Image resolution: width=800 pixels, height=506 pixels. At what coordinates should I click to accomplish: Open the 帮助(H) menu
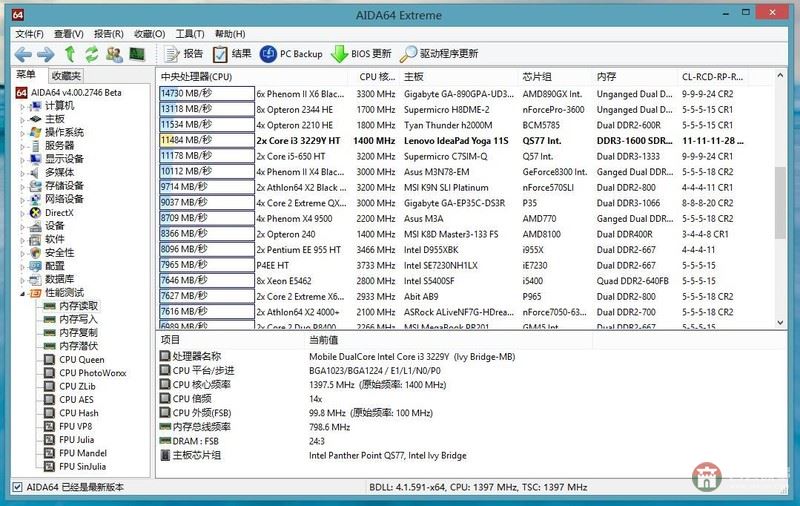[230, 34]
